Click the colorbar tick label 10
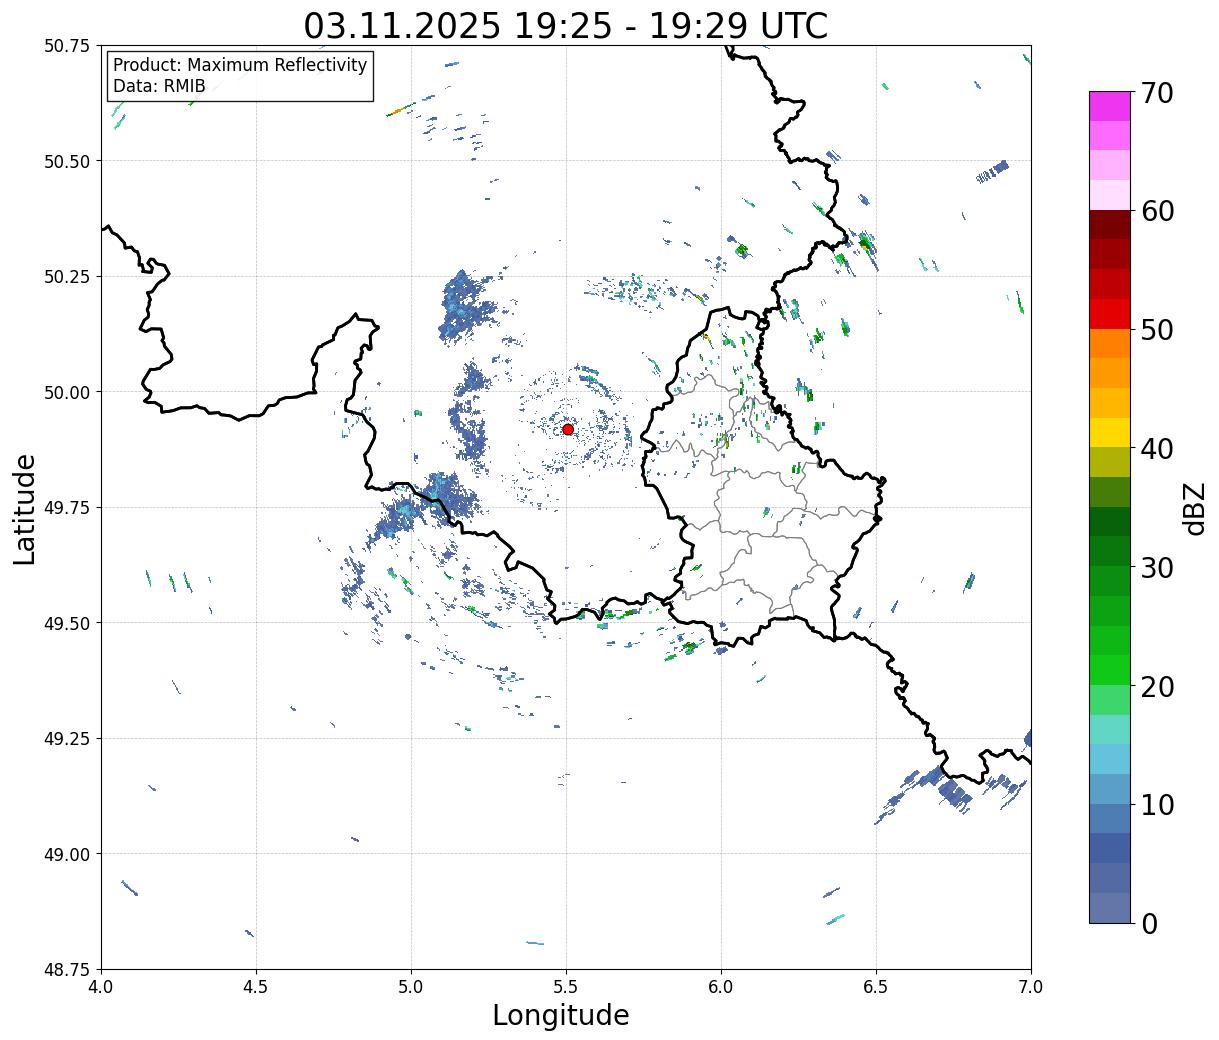The width and height of the screenshot is (1219, 1040). 1158,805
